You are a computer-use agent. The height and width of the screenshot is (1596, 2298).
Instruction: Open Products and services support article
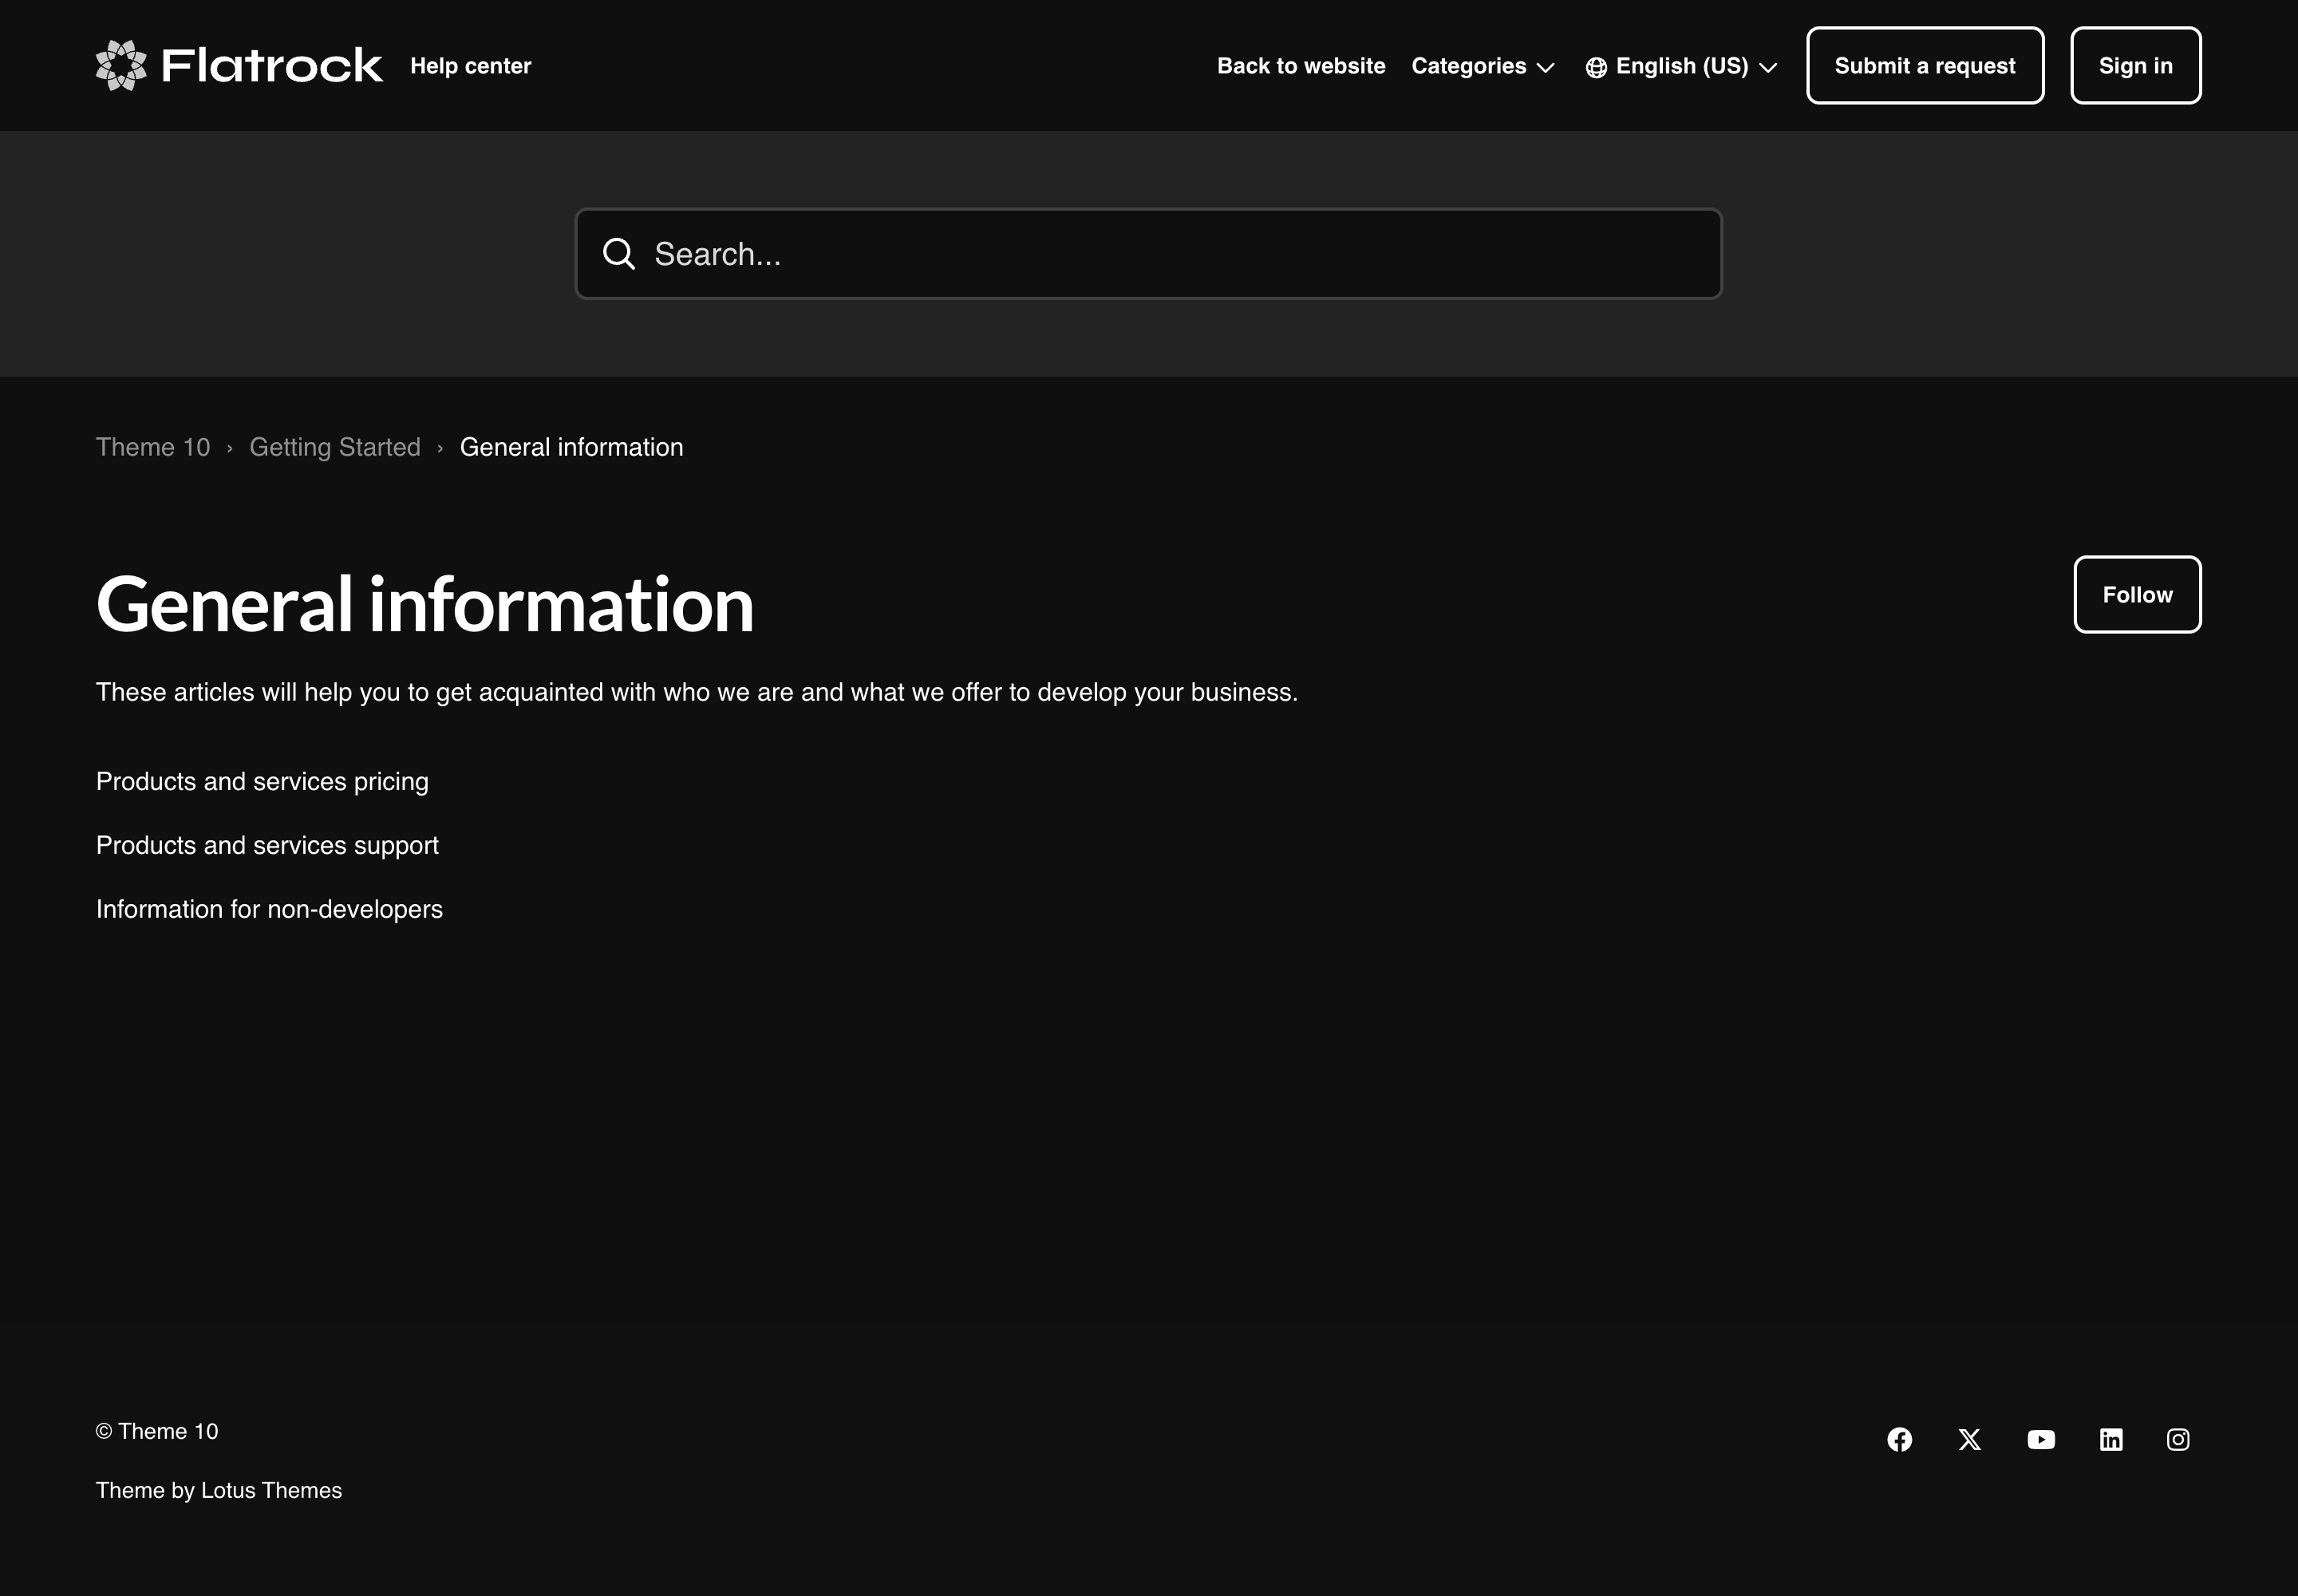(267, 845)
